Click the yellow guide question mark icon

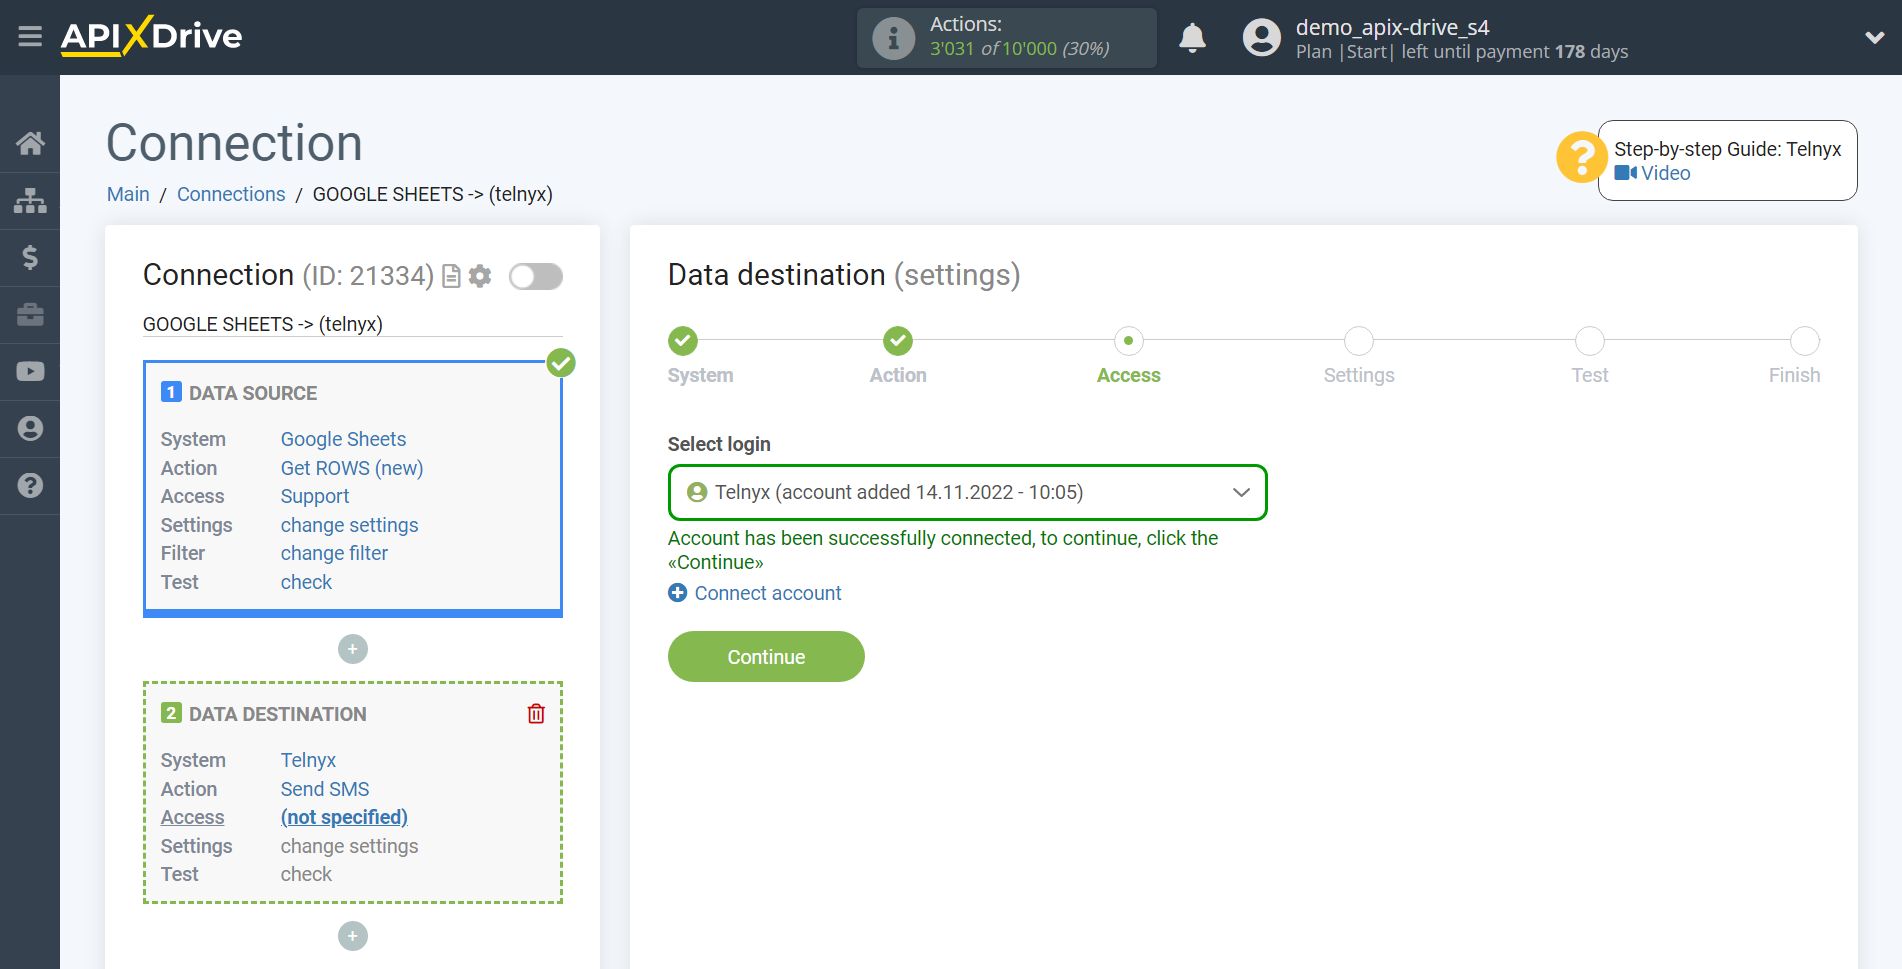(1581, 157)
